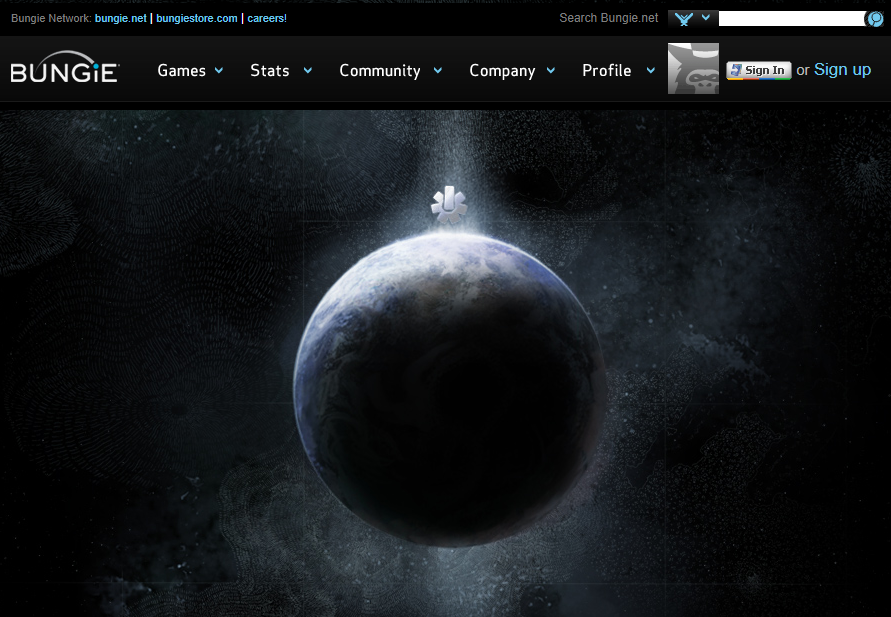Follow the bungiestore.com link

click(x=197, y=18)
